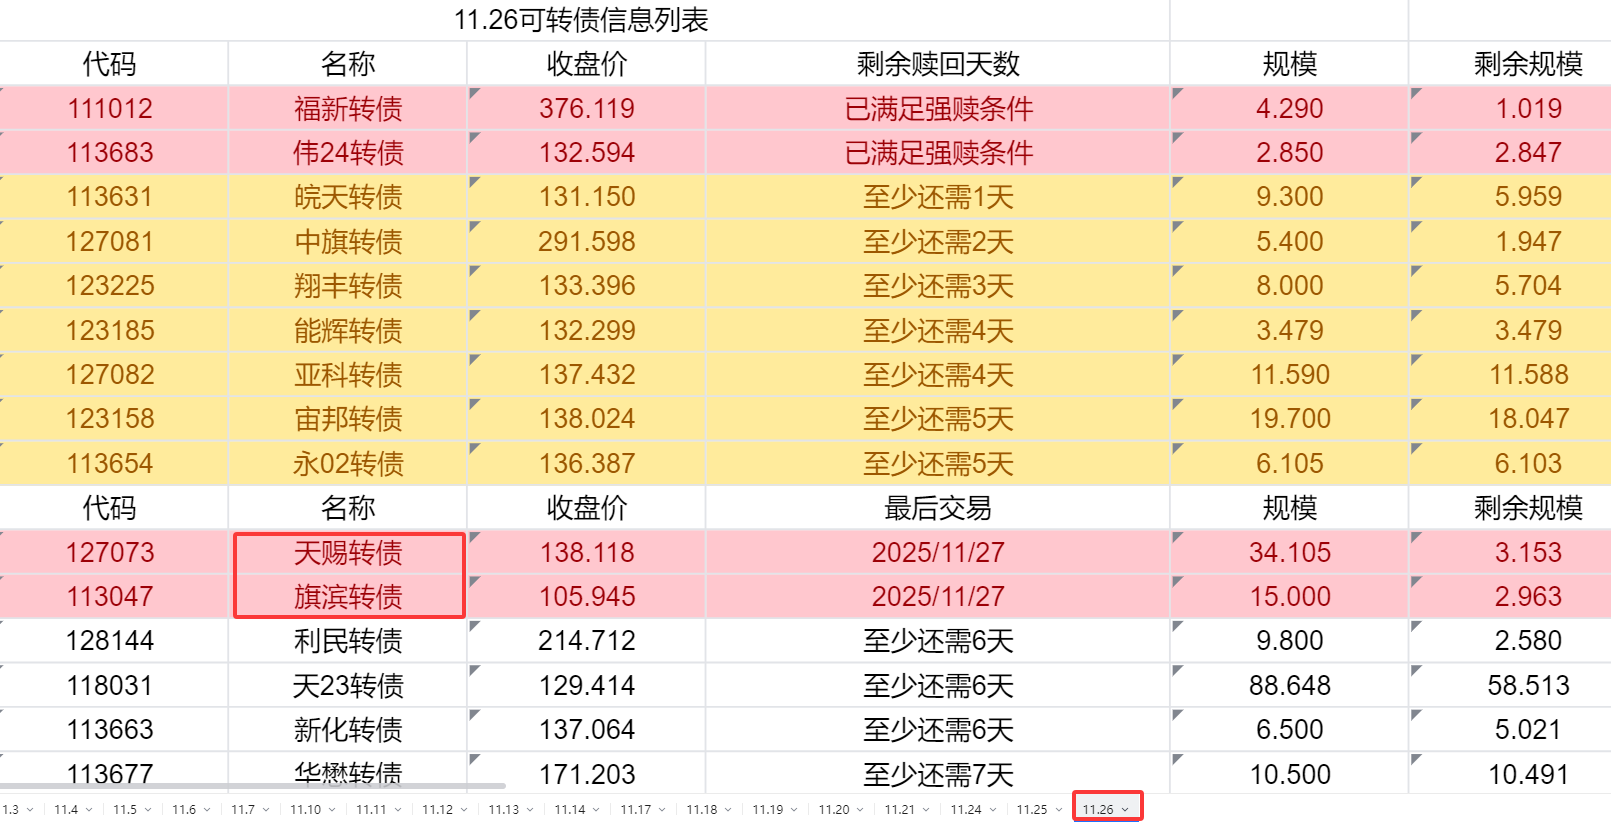The height and width of the screenshot is (825, 1611).
Task: Click the chevron next to tab 11.12
Action: coord(464,810)
